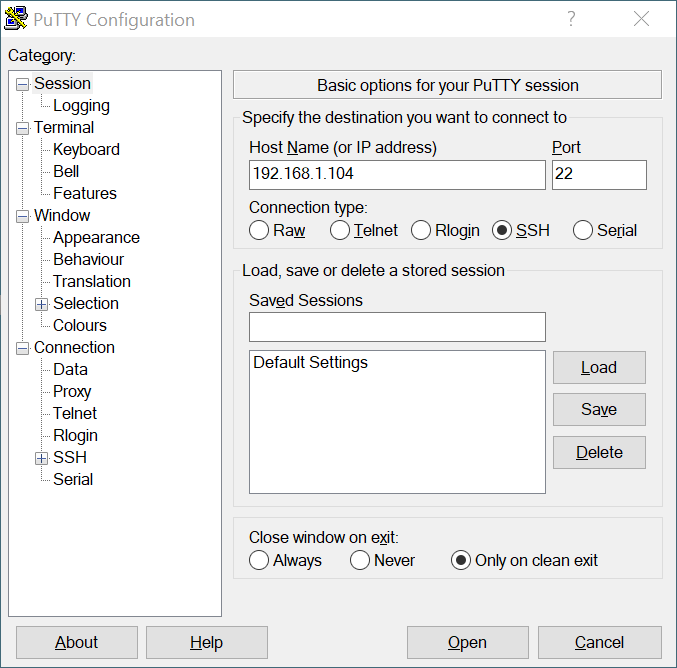Click the Save session button

(599, 409)
